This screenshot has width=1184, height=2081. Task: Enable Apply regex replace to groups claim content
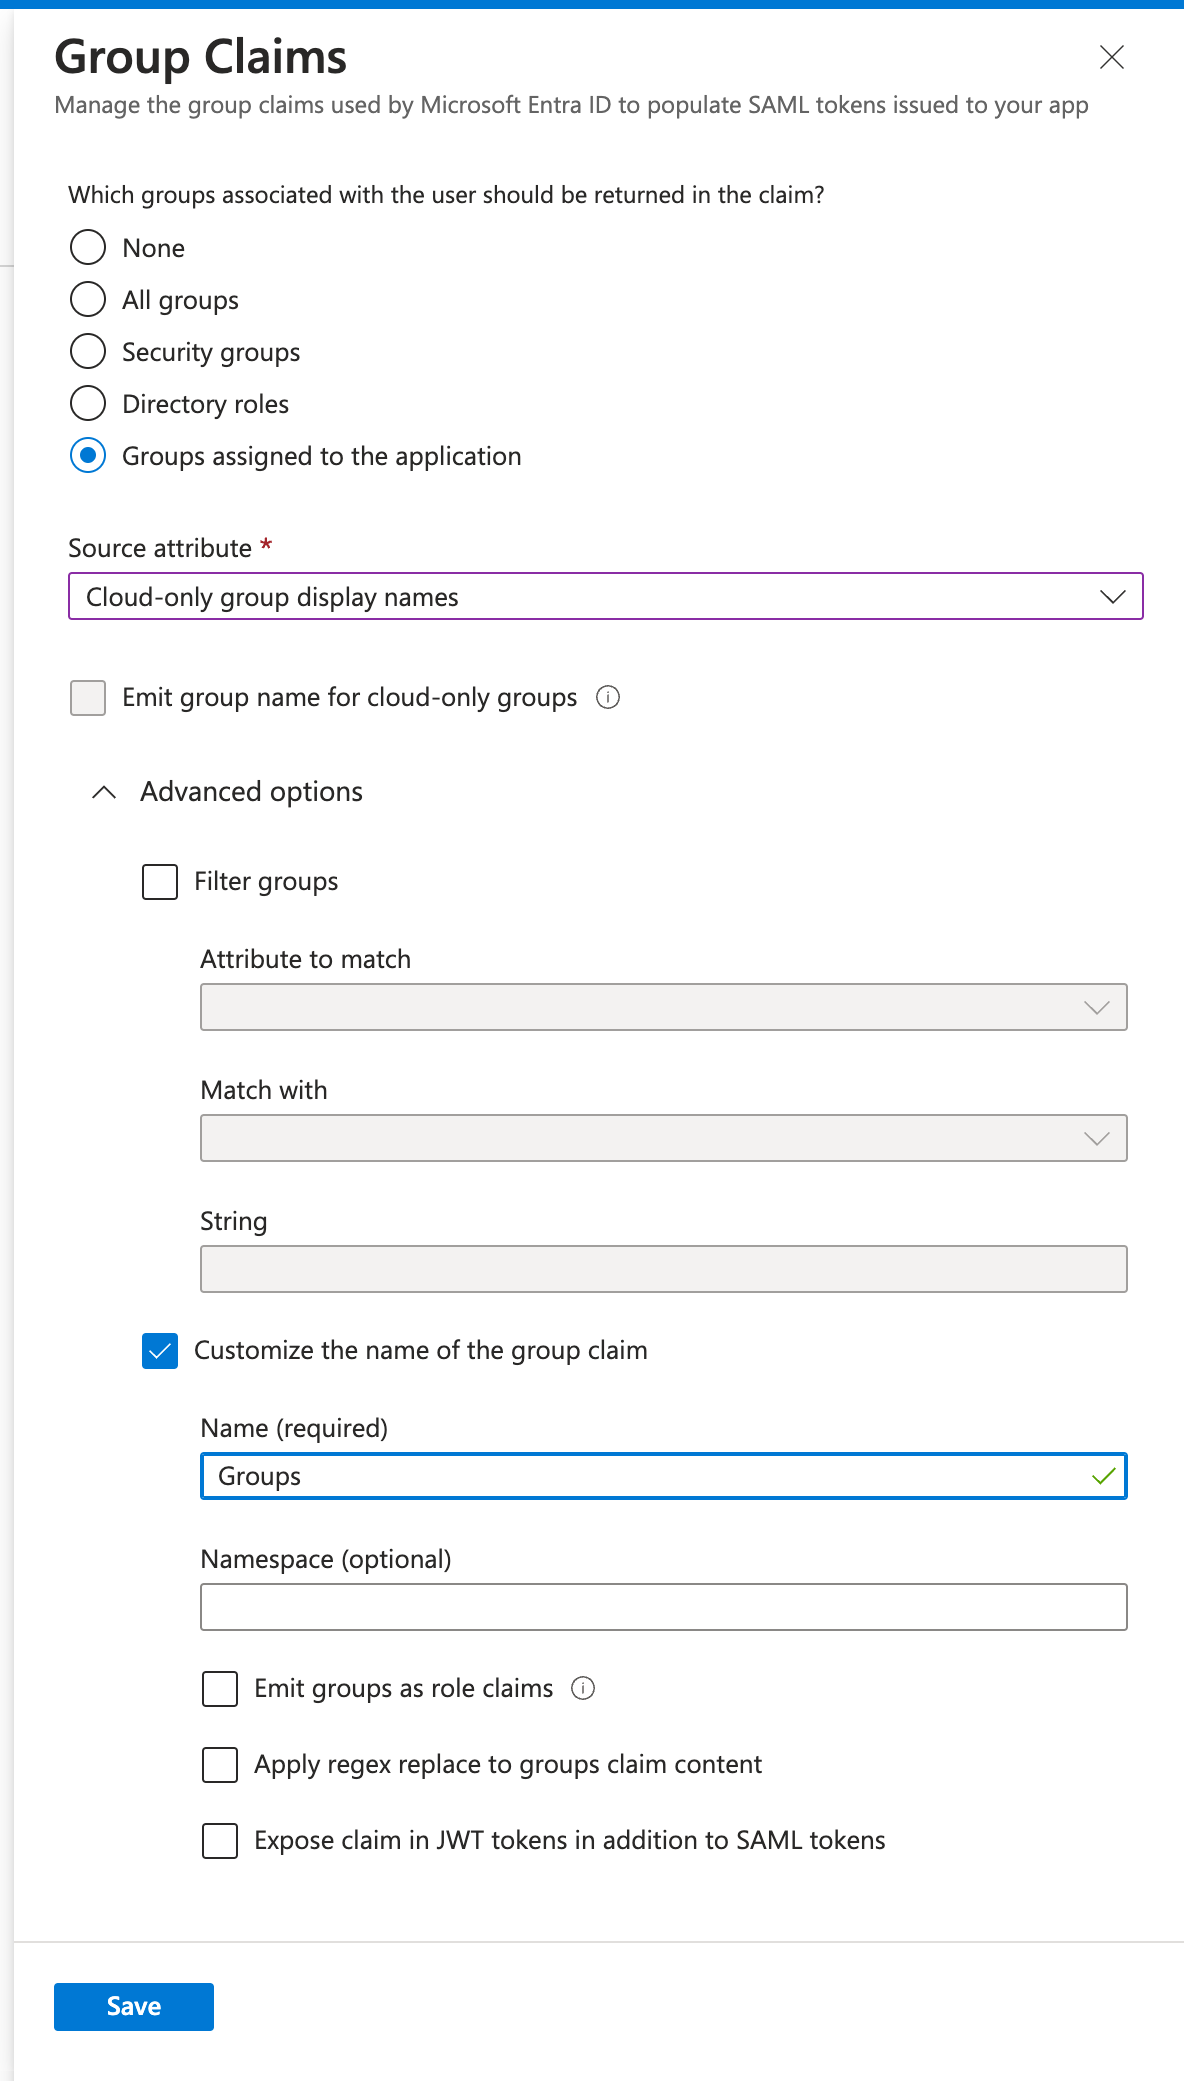[x=219, y=1765]
